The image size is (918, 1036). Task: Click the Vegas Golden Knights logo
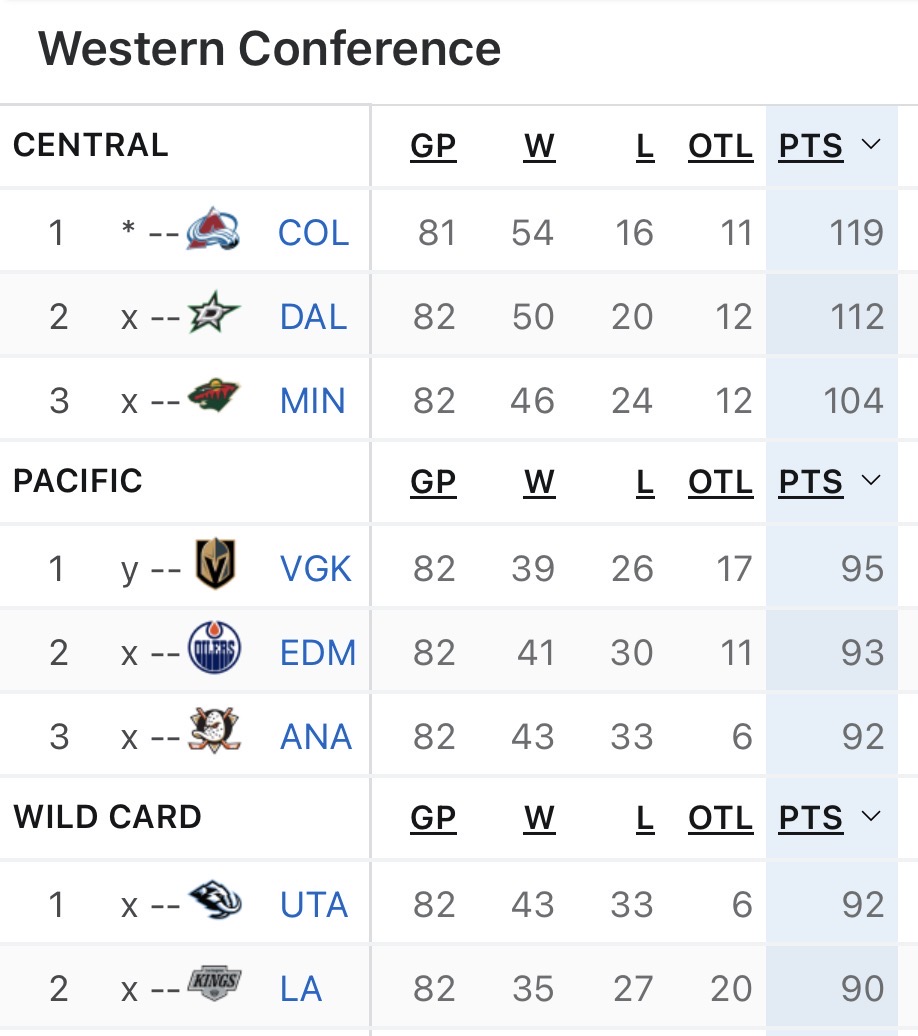(216, 566)
